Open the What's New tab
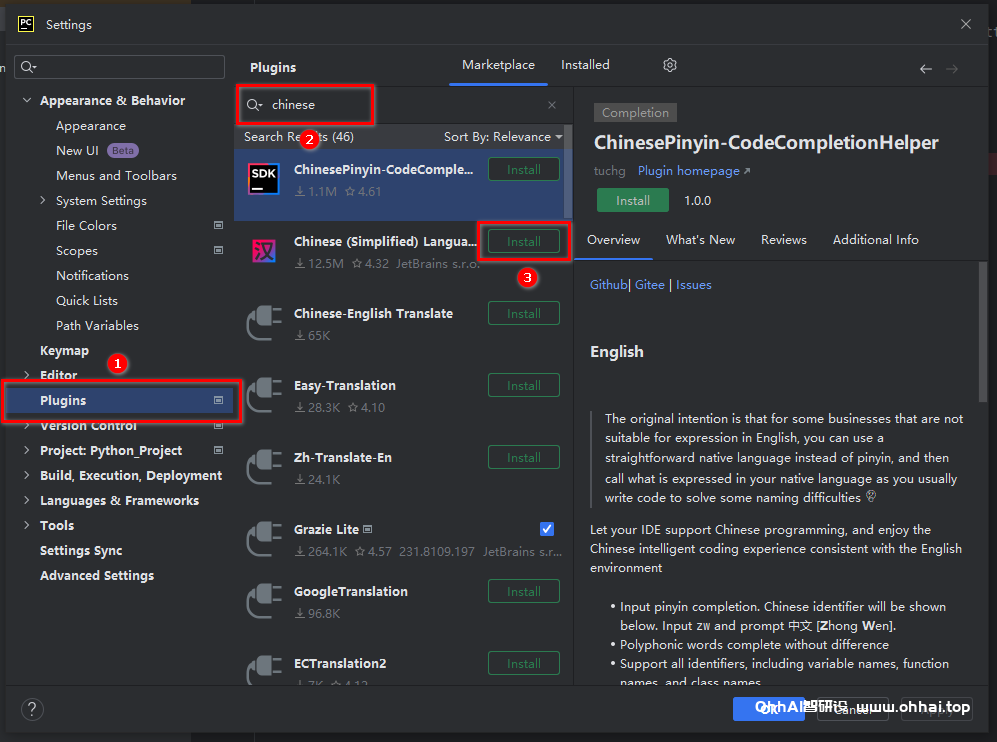The width and height of the screenshot is (997, 742). (x=700, y=240)
